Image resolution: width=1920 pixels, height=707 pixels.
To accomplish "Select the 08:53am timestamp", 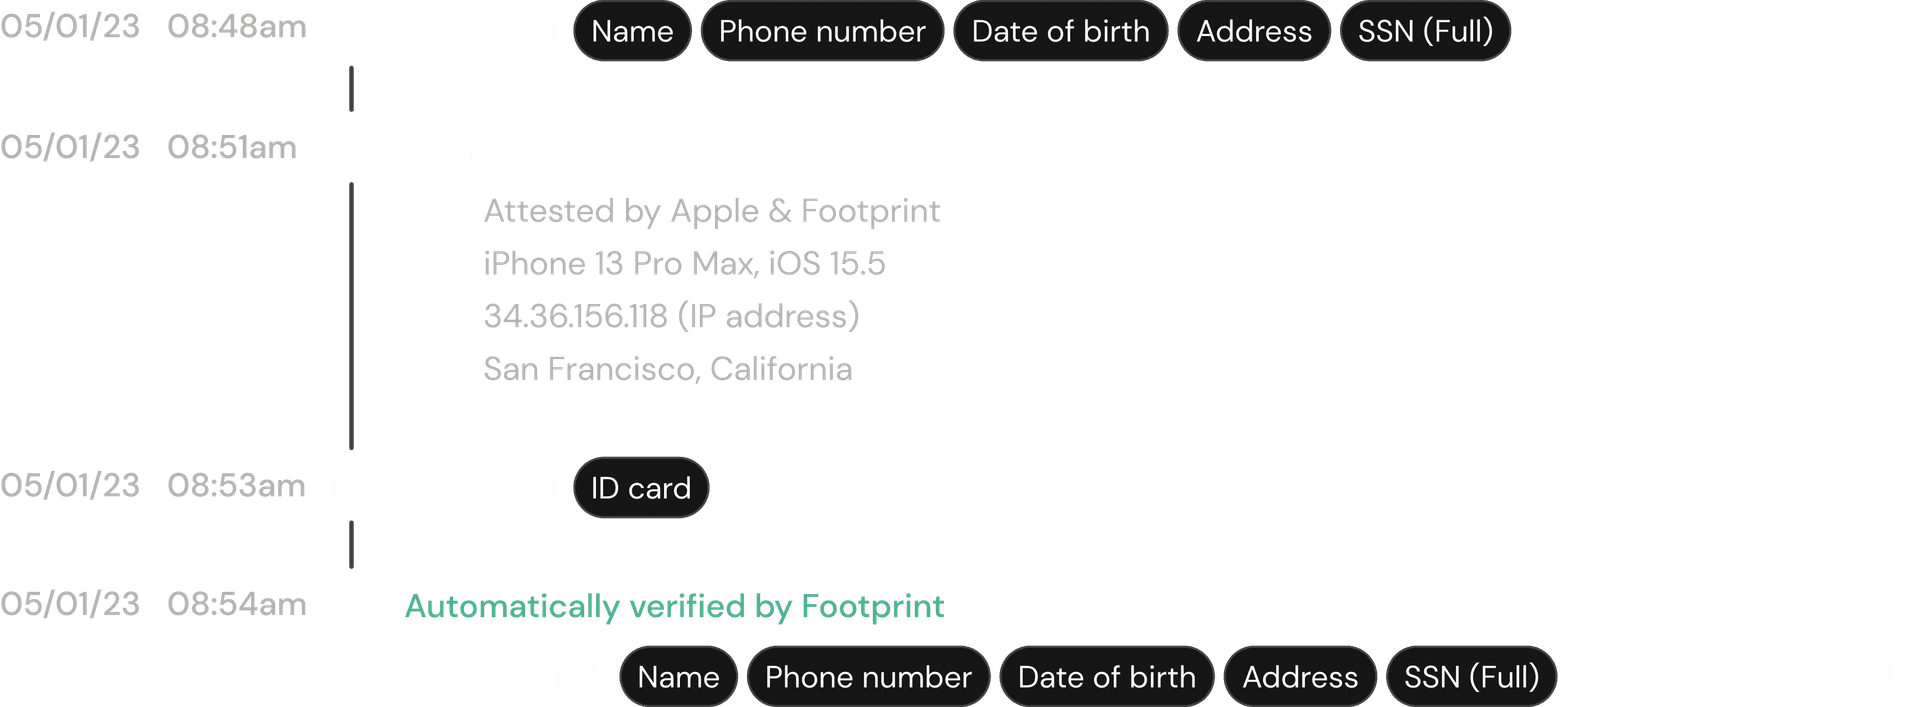I will [237, 486].
